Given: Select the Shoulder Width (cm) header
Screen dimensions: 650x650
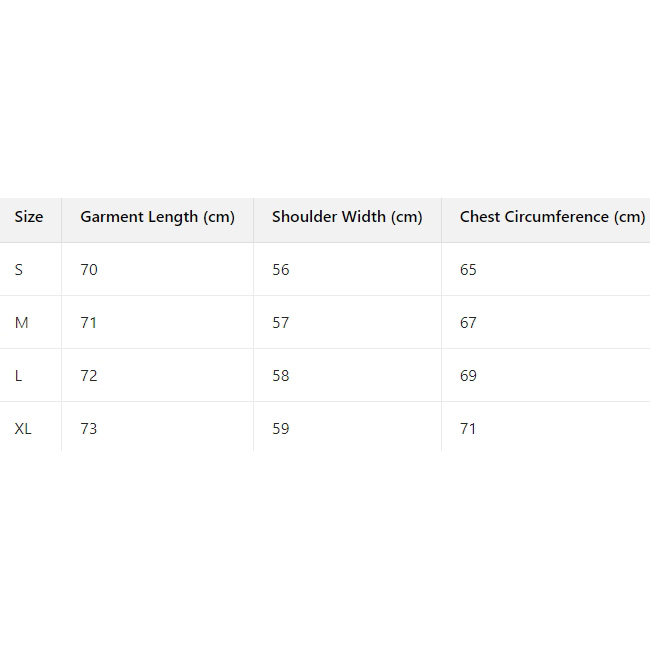Looking at the screenshot, I should point(347,217).
